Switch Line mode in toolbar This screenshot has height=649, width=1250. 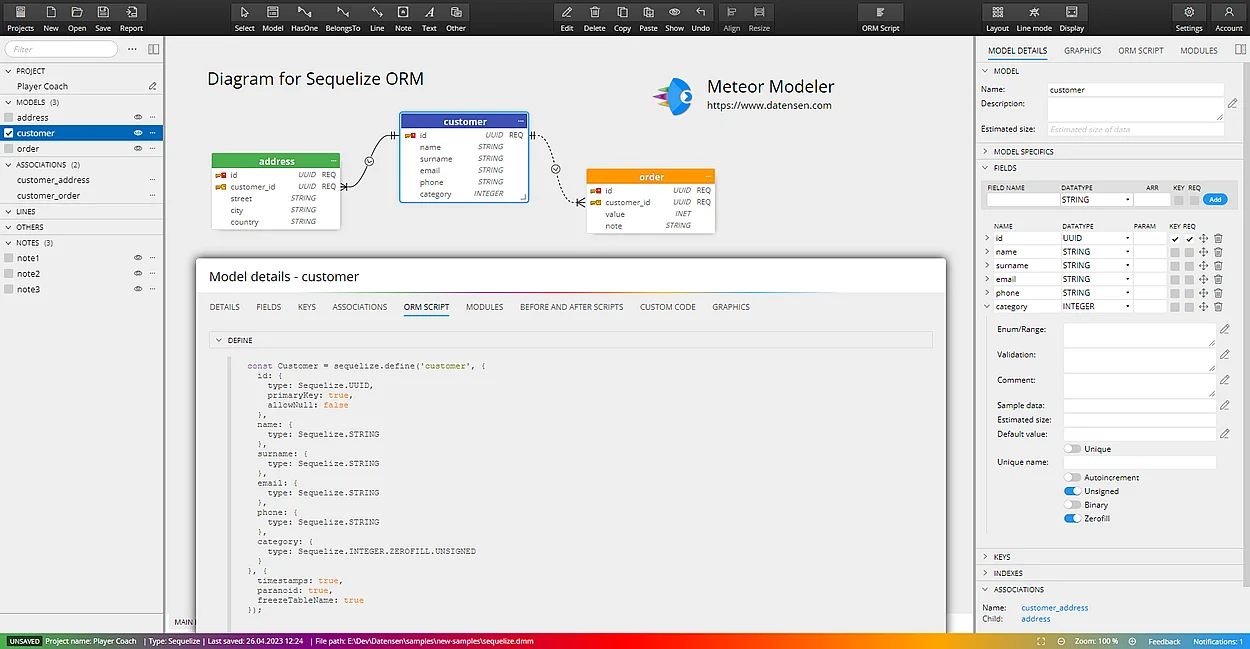click(1034, 17)
